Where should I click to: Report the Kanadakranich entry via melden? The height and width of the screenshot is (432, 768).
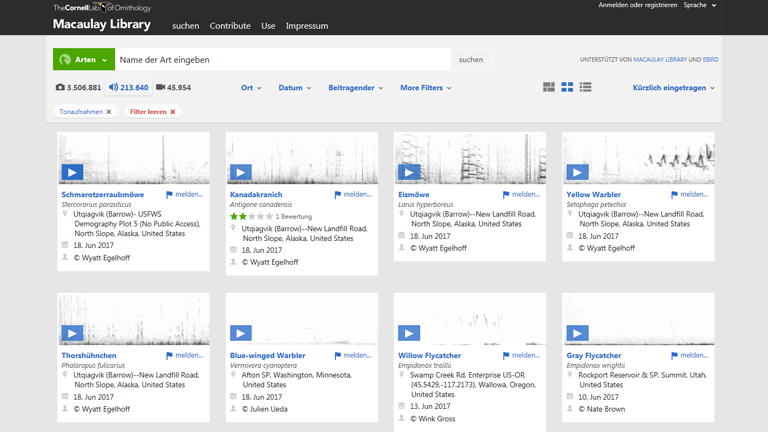353,194
